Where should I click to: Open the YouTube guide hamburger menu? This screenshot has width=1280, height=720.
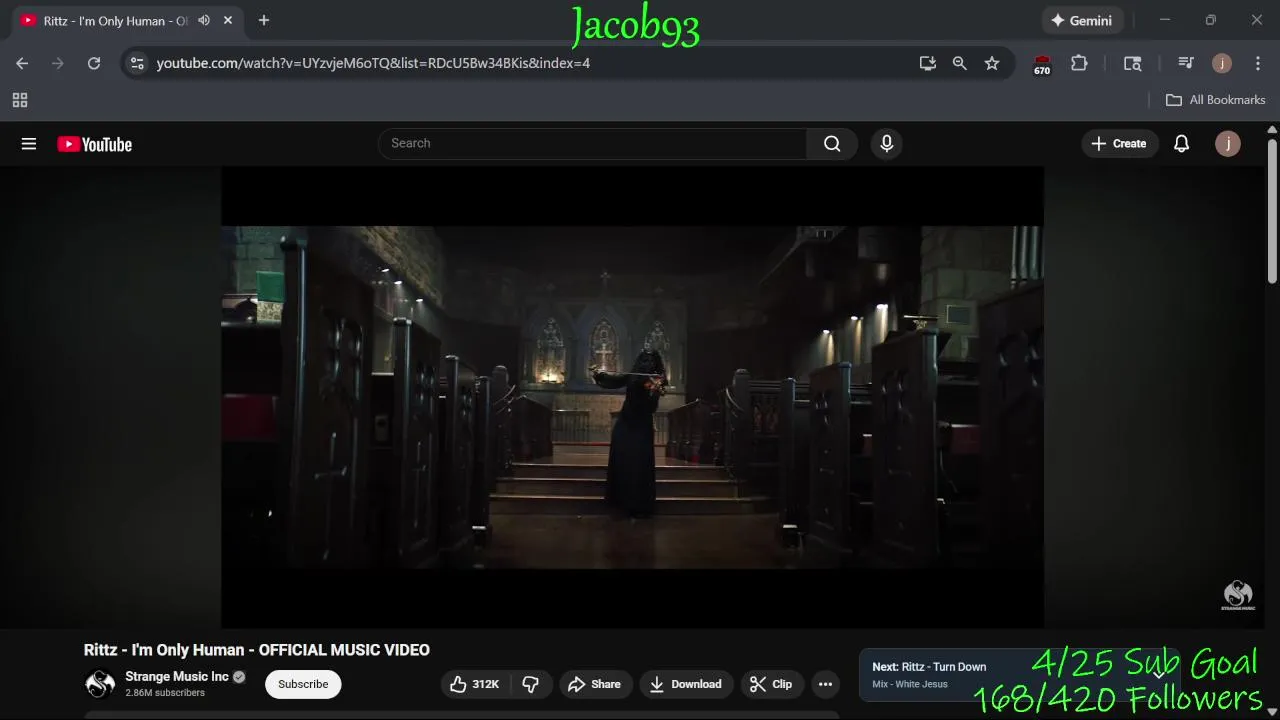pyautogui.click(x=29, y=144)
